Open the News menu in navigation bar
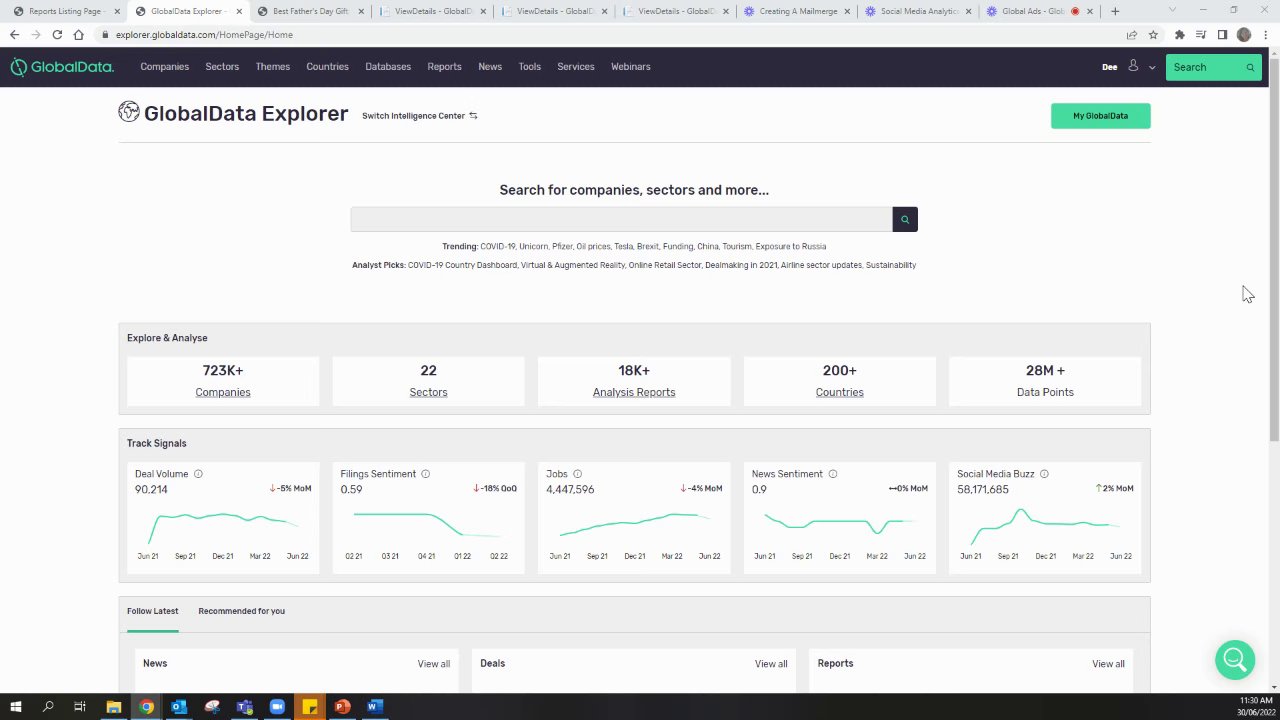This screenshot has height=720, width=1280. (x=490, y=67)
